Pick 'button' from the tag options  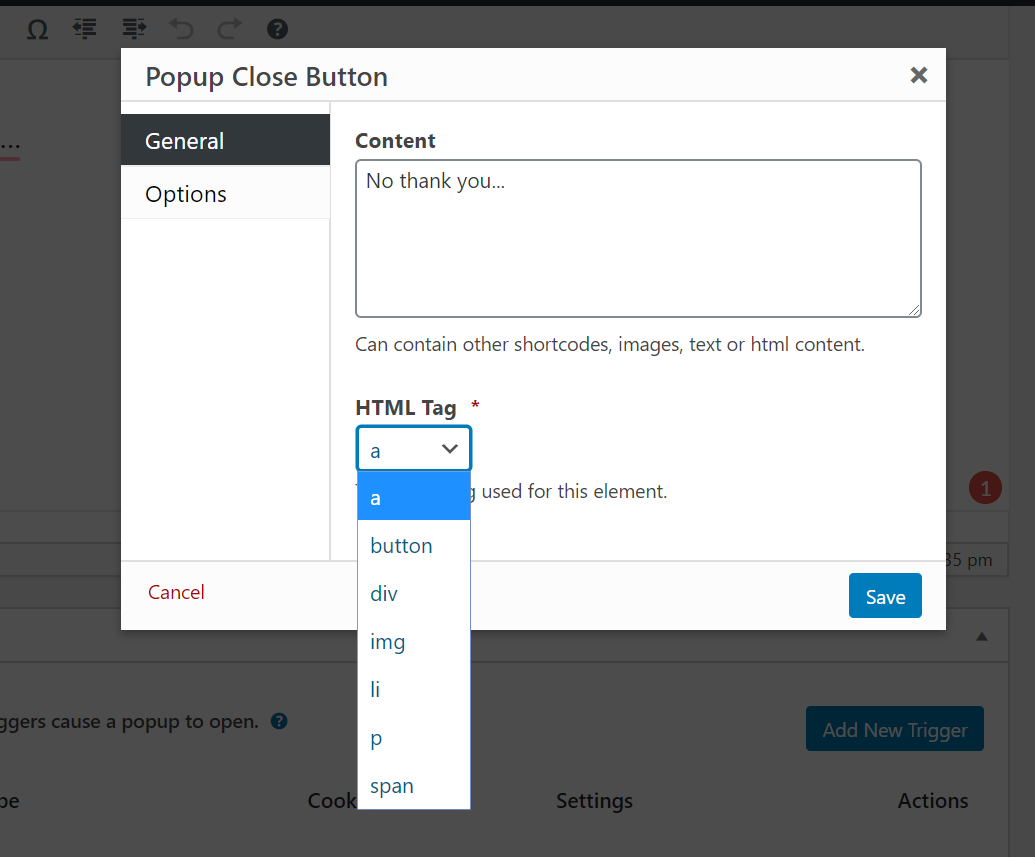(x=400, y=545)
